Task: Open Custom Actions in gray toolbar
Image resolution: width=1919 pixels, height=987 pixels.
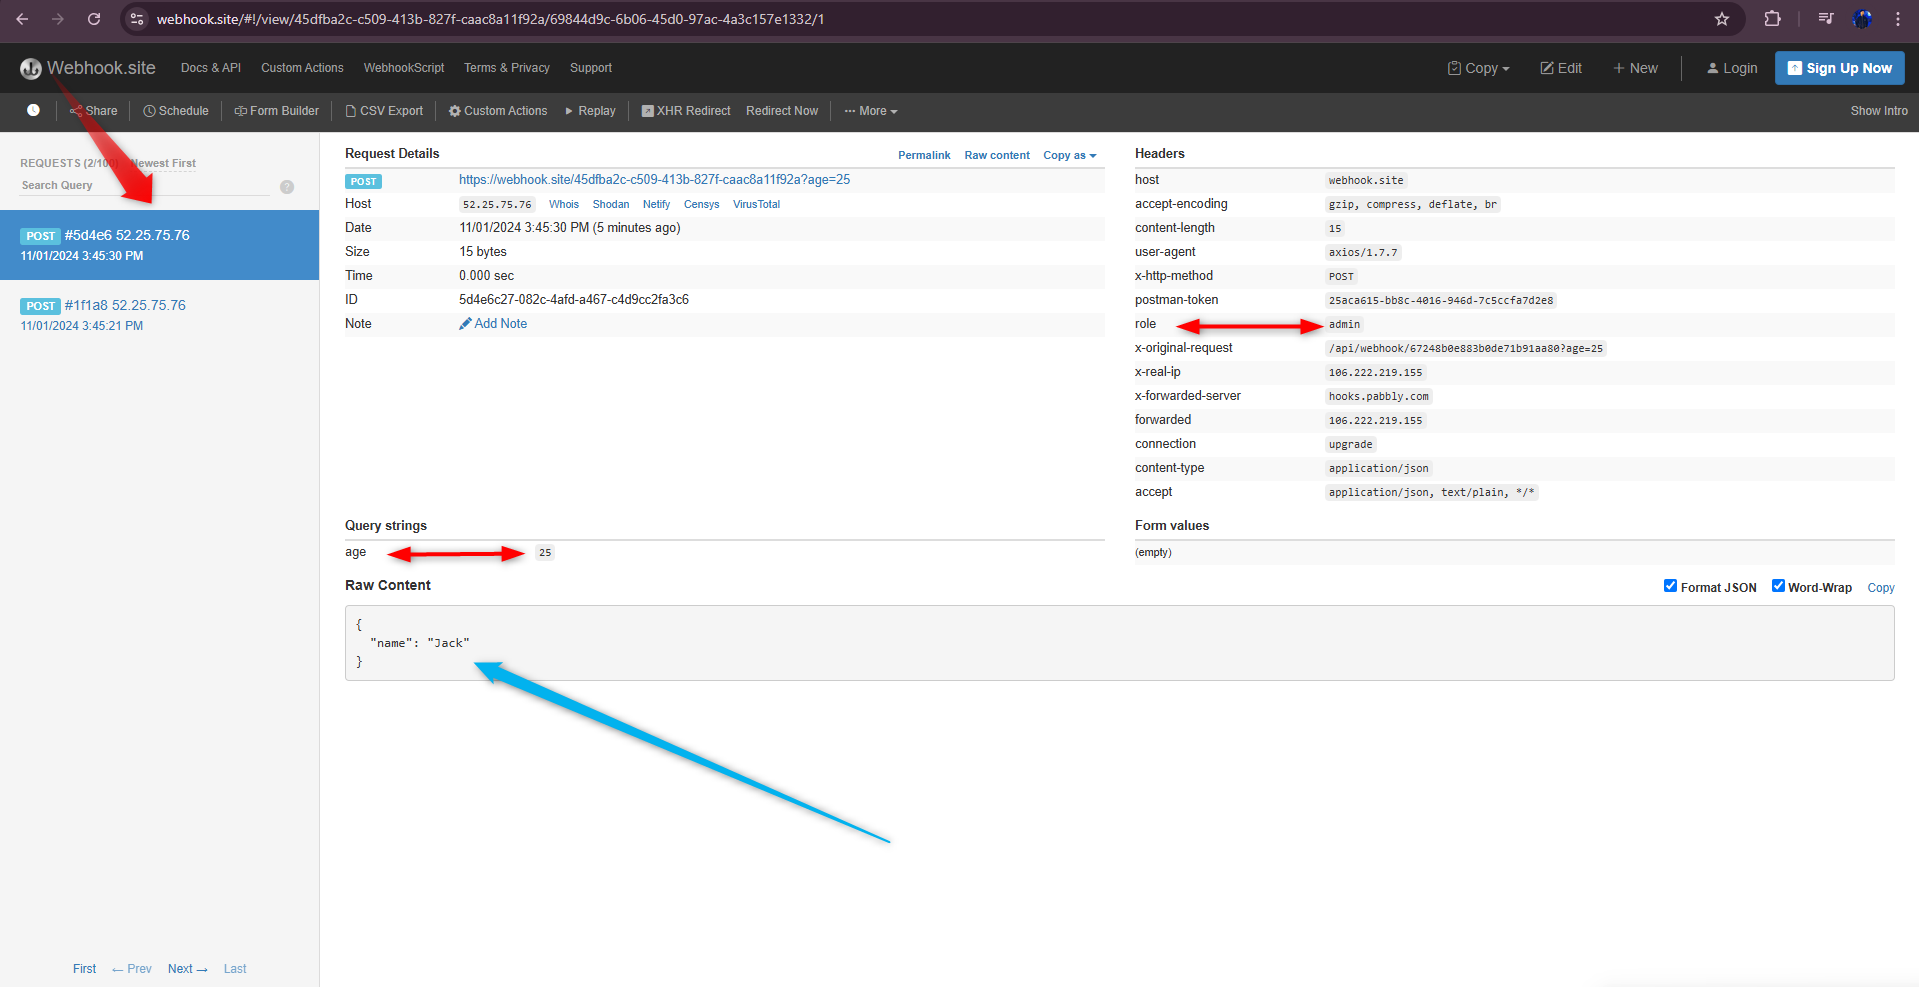Action: coord(498,111)
